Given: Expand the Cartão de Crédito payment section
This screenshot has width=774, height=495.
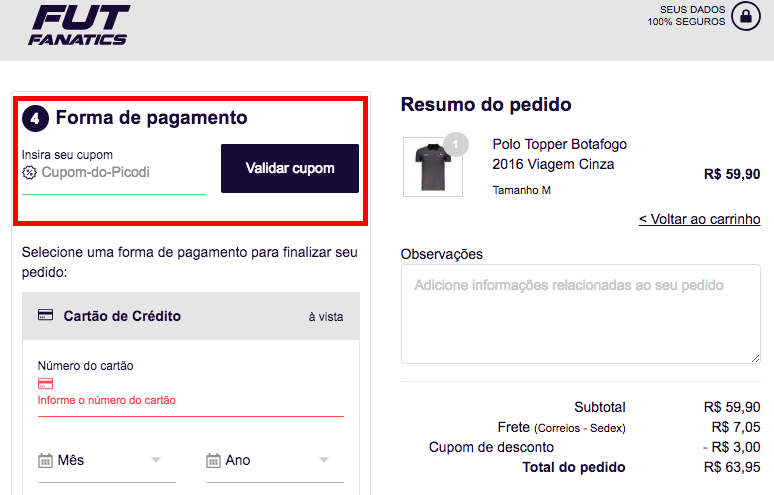Looking at the screenshot, I should click(190, 316).
